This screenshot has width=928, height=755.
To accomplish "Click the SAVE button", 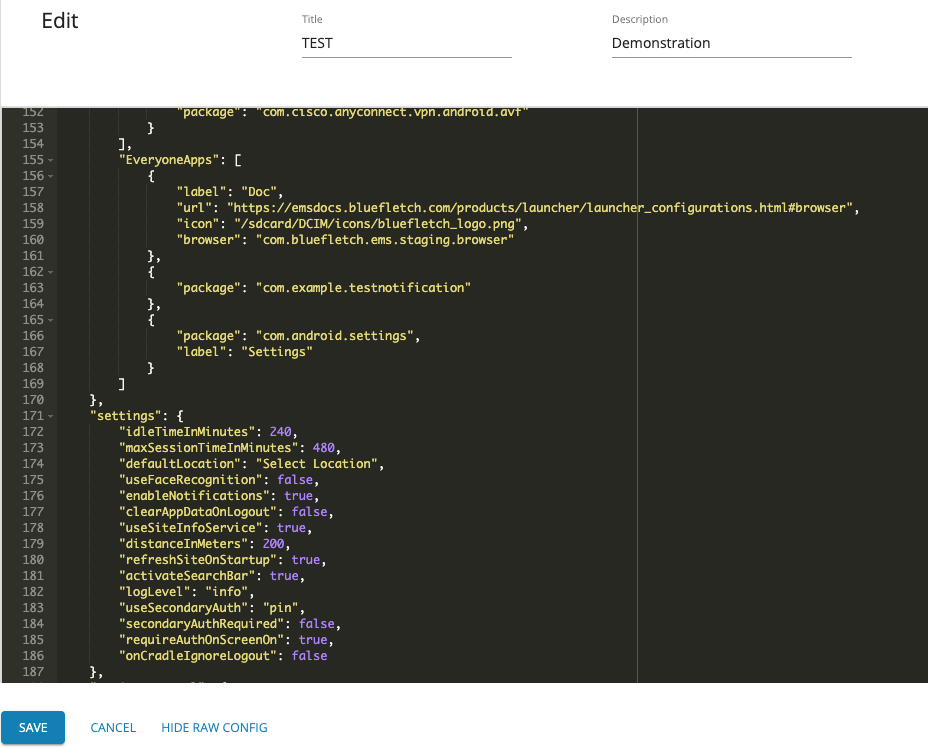I will pyautogui.click(x=33, y=727).
